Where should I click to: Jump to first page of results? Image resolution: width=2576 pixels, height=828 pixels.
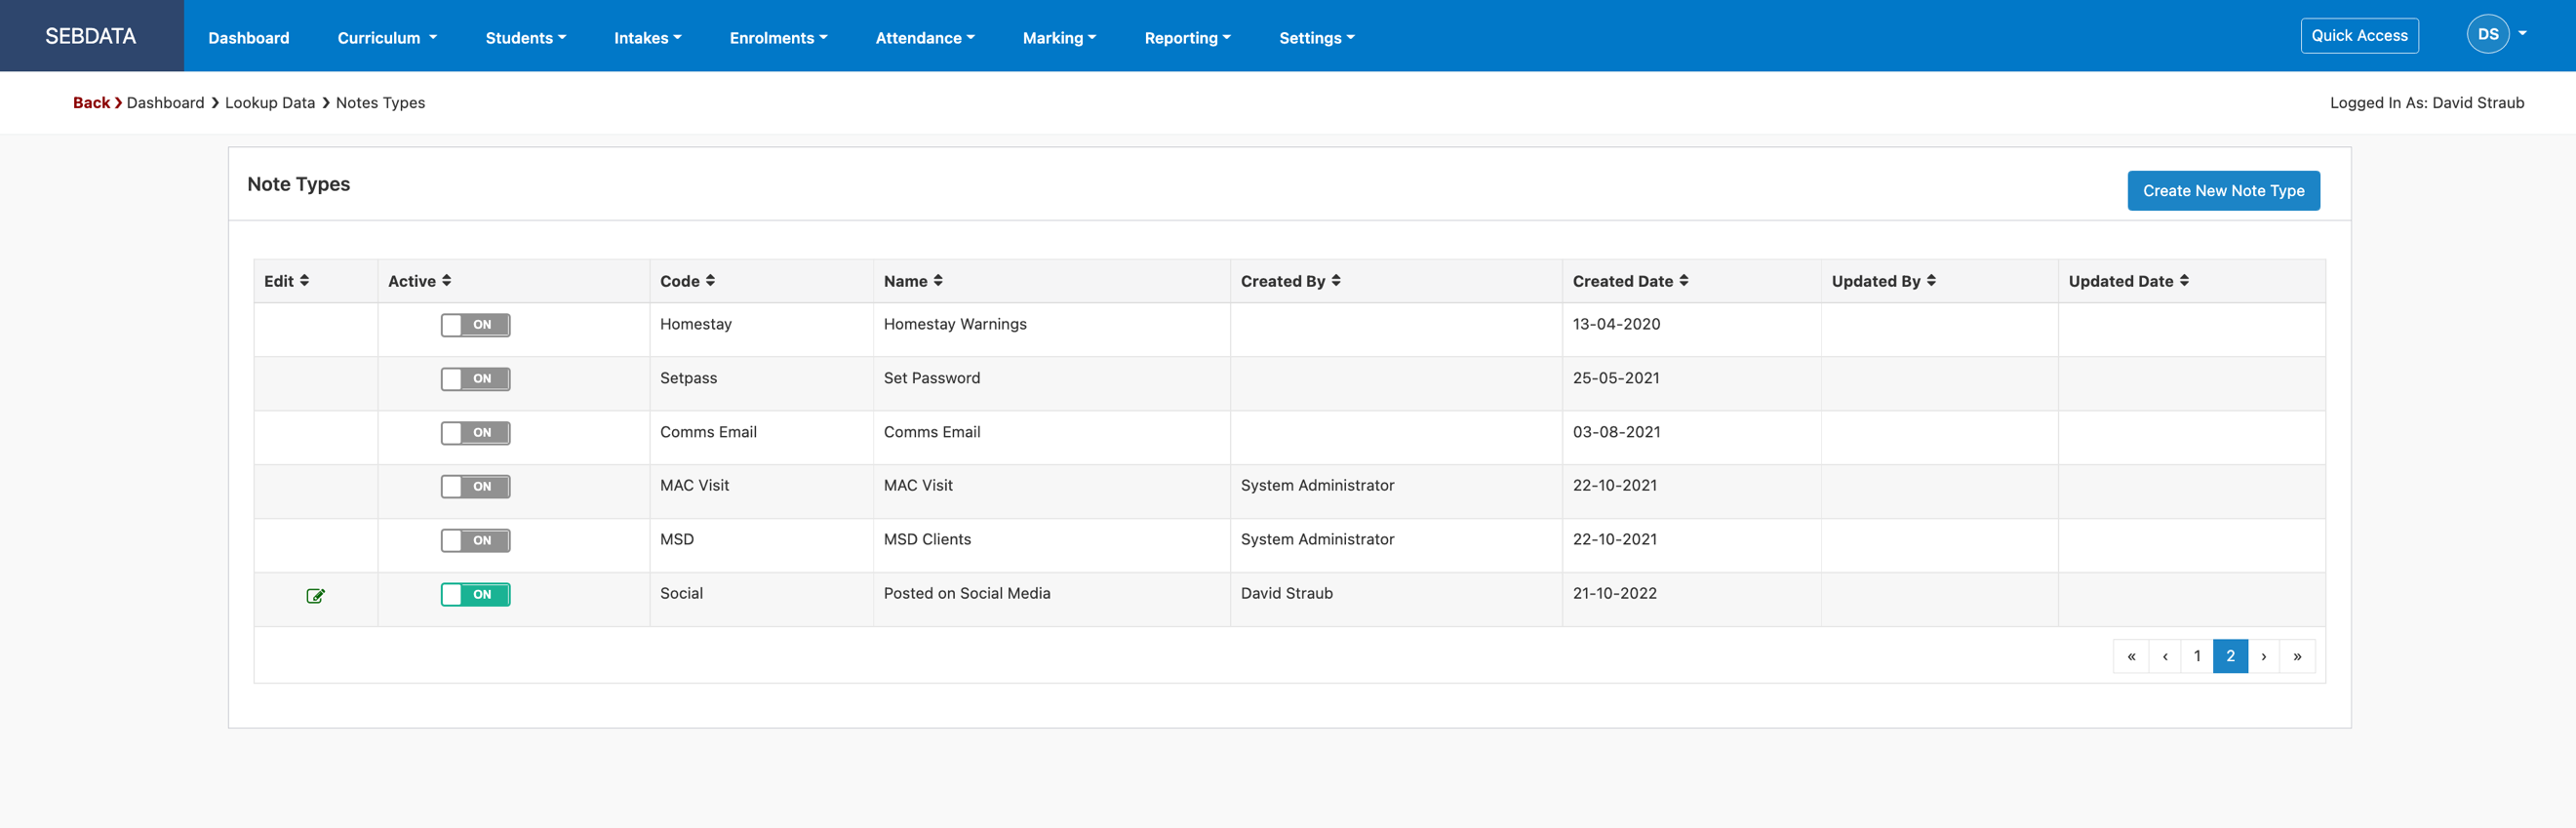click(2131, 657)
